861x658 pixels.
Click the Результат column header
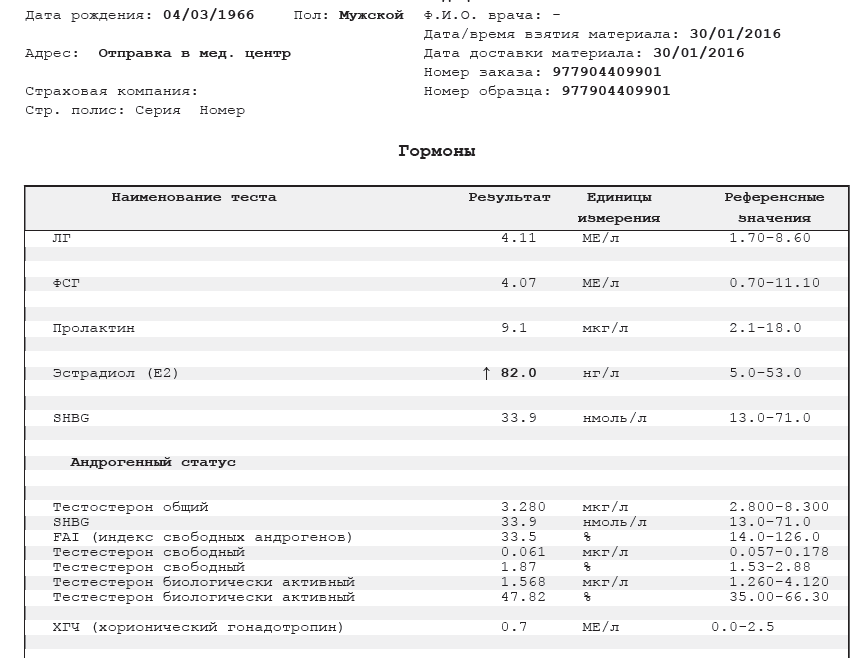click(509, 197)
